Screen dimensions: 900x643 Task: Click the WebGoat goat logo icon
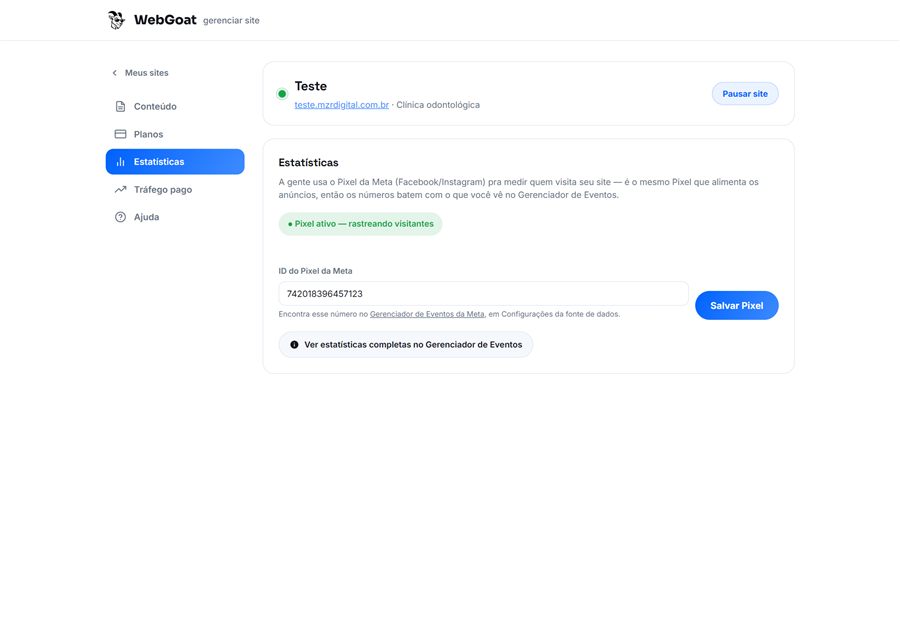117,20
